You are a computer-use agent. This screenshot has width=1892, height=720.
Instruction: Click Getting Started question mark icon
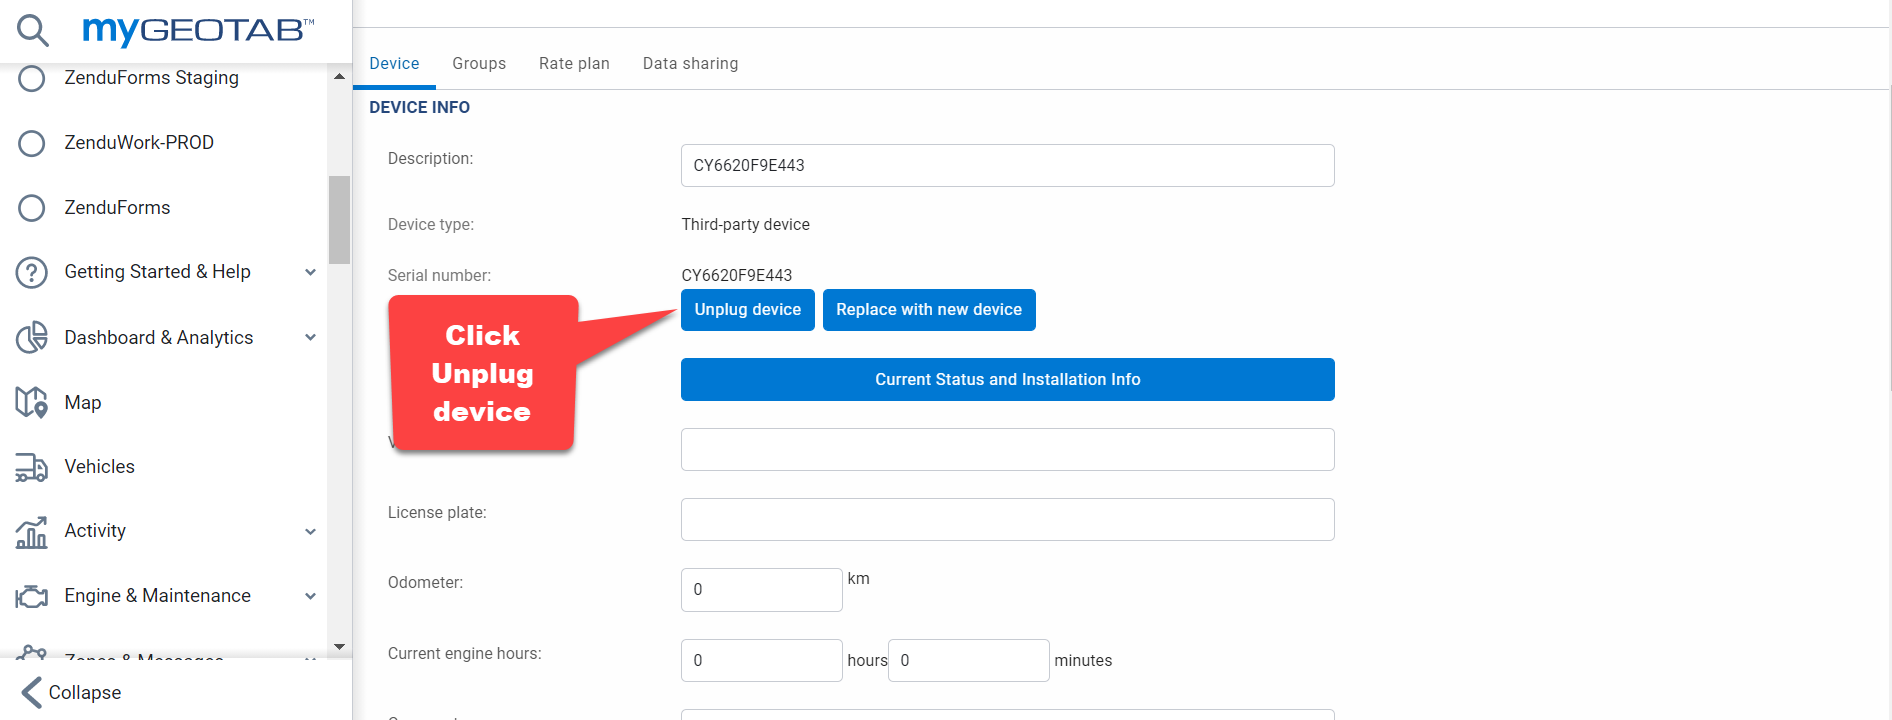[32, 272]
